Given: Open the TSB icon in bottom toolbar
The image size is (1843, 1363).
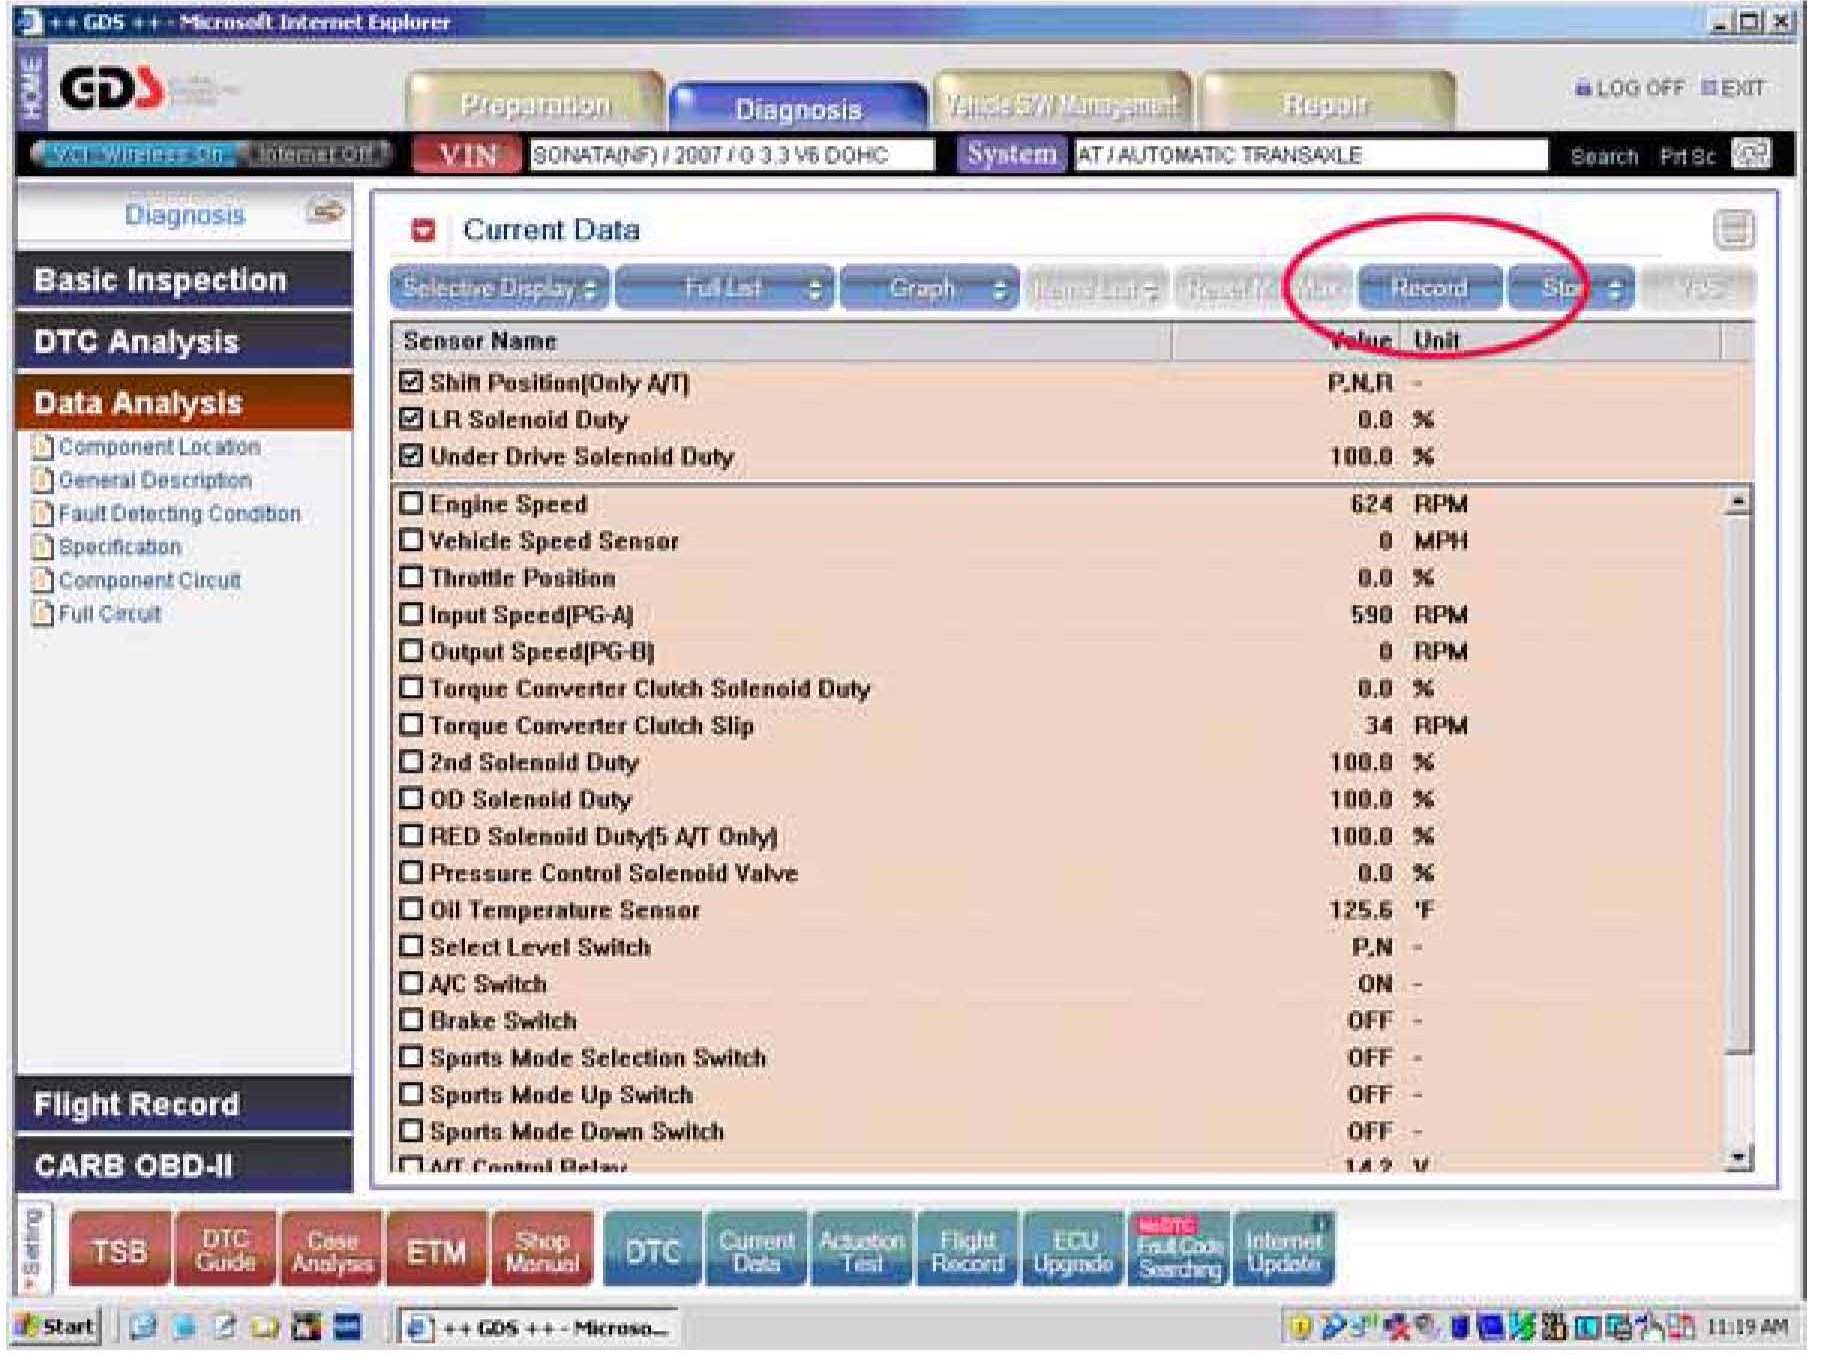Looking at the screenshot, I should coord(119,1250).
